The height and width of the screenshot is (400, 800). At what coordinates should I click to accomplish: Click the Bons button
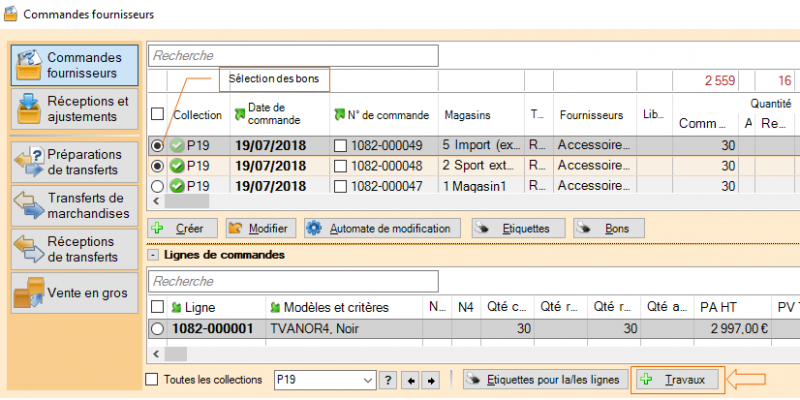[609, 228]
